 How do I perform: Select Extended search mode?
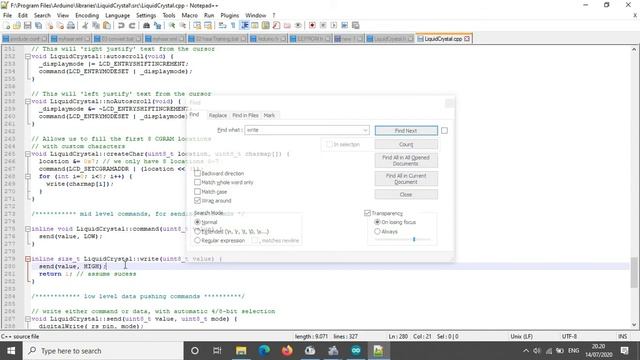coord(198,231)
